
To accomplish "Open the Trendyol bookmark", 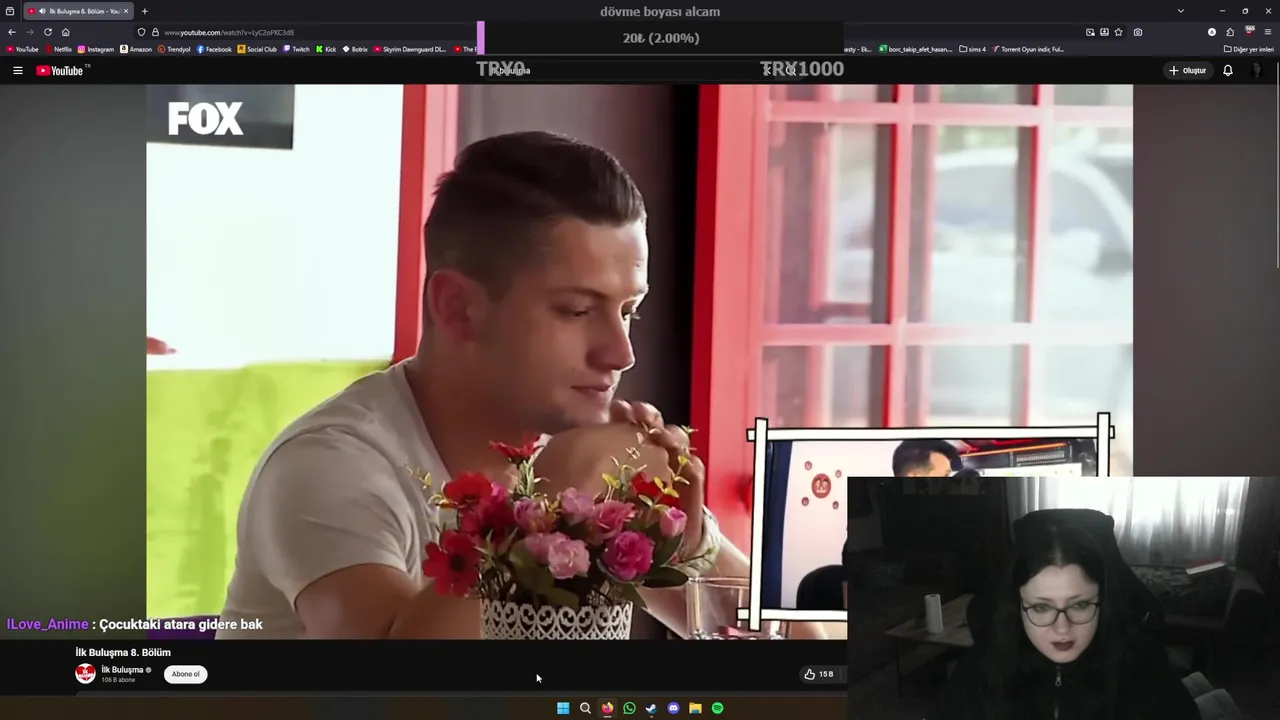I will (x=174, y=49).
